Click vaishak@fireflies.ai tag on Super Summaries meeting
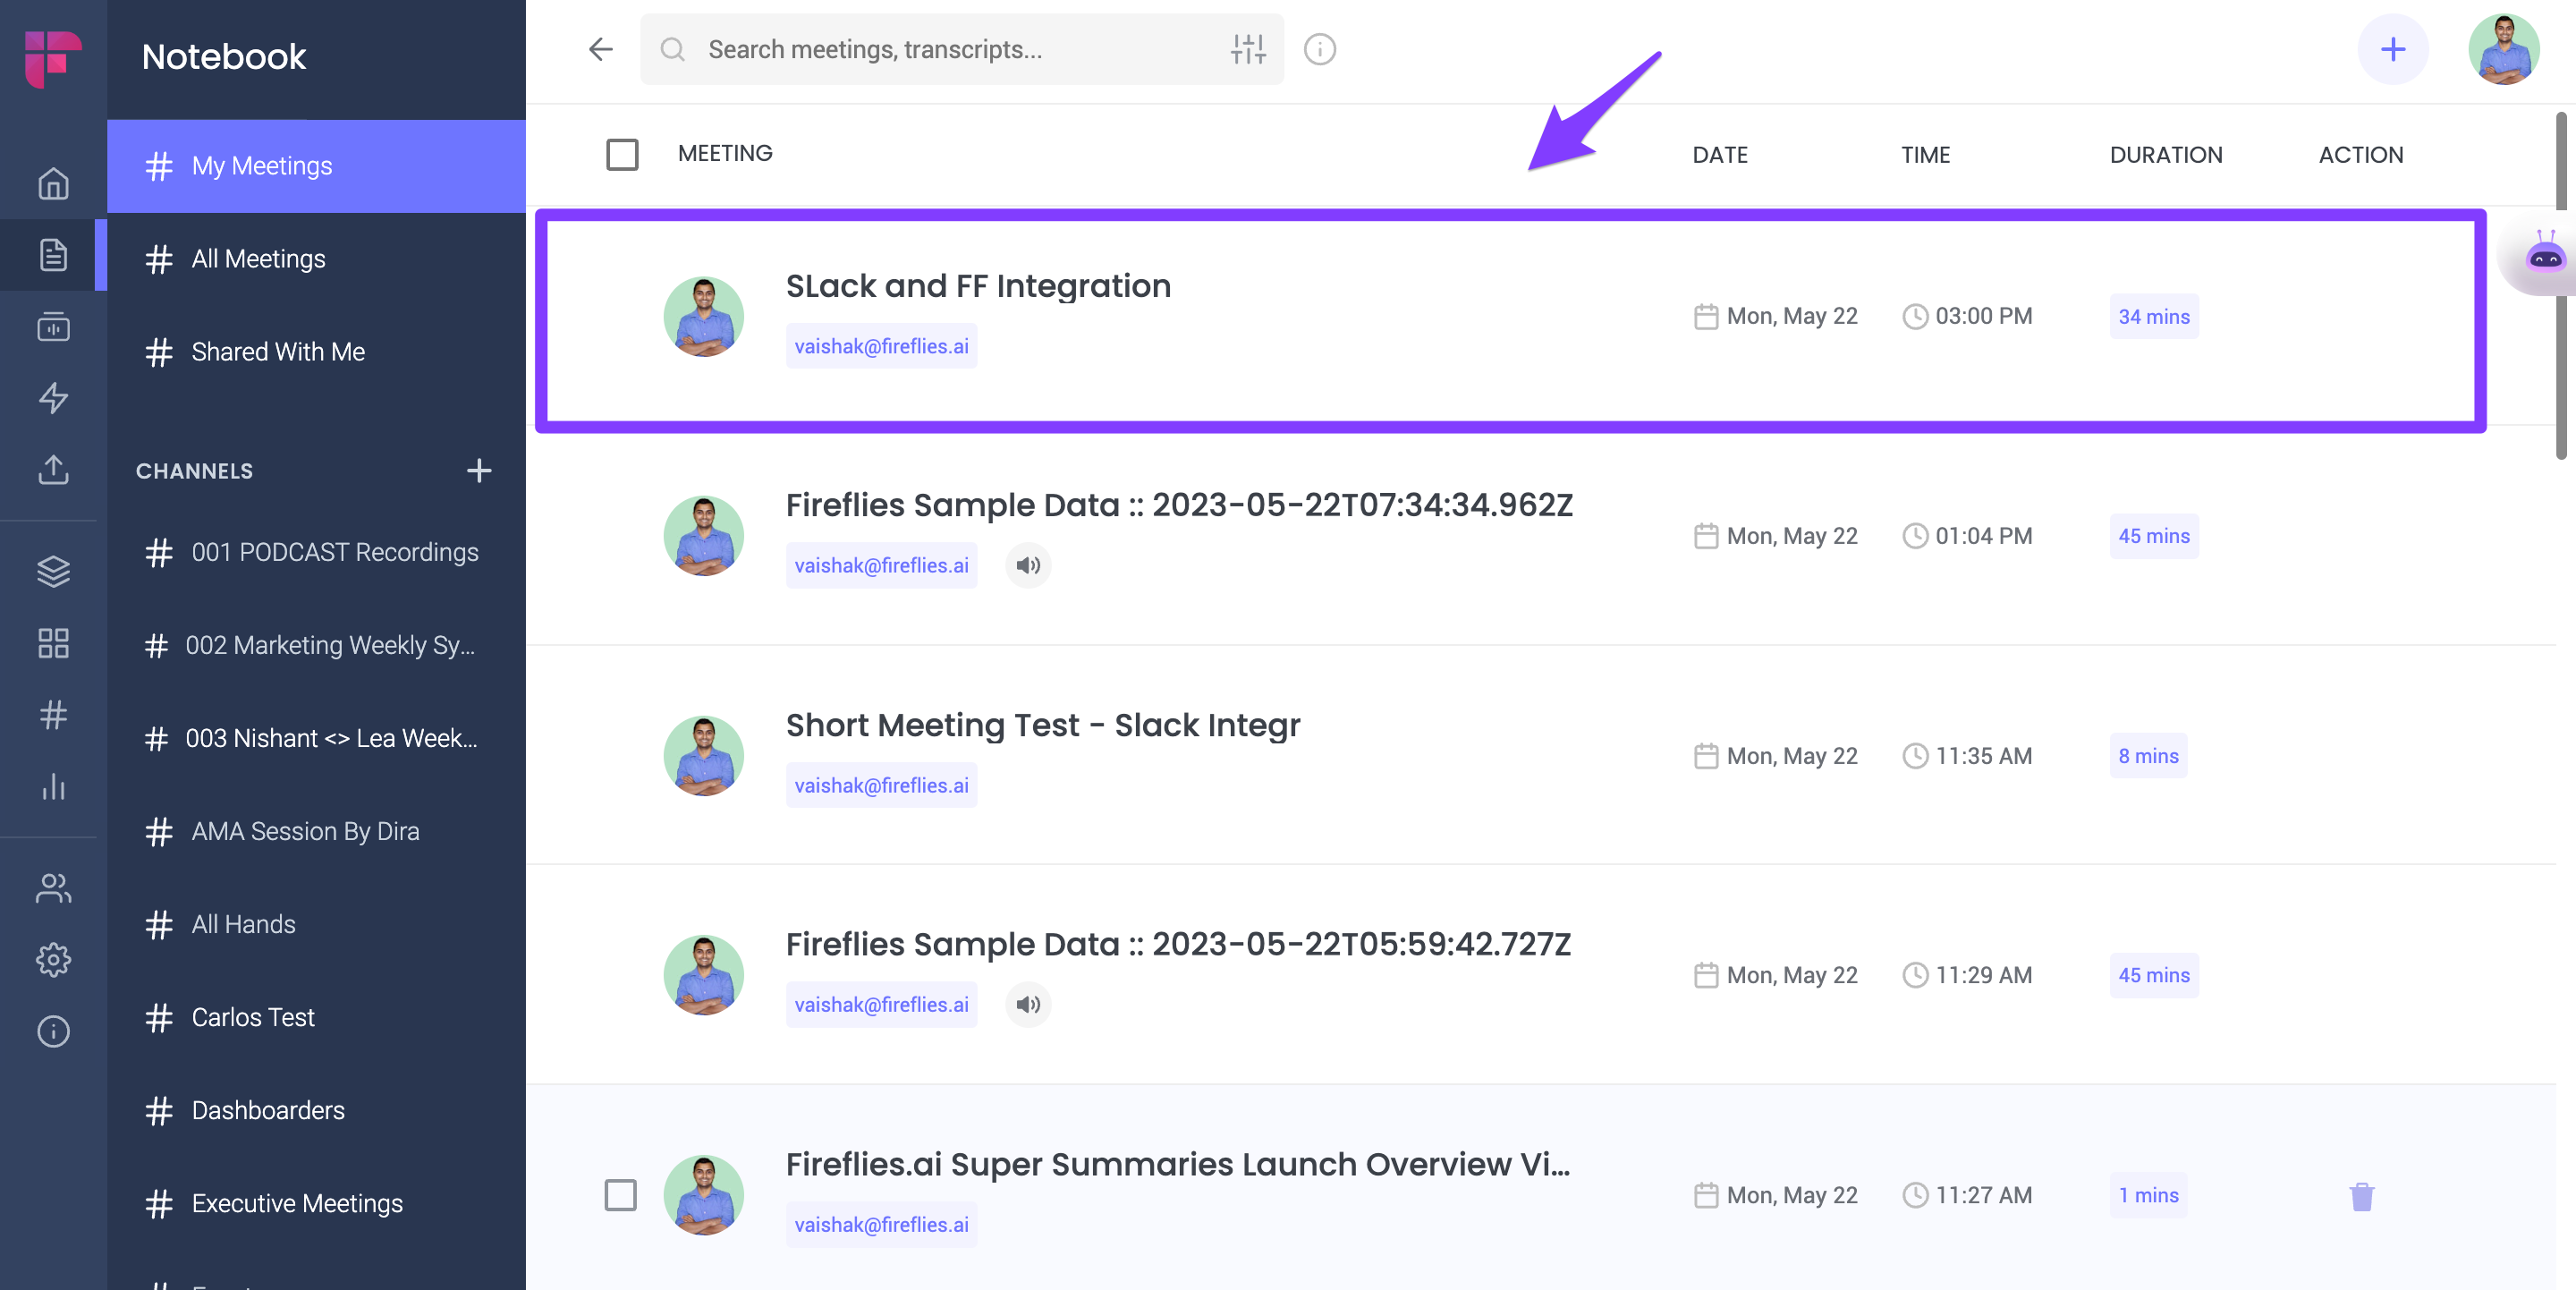The image size is (2576, 1290). point(881,1224)
